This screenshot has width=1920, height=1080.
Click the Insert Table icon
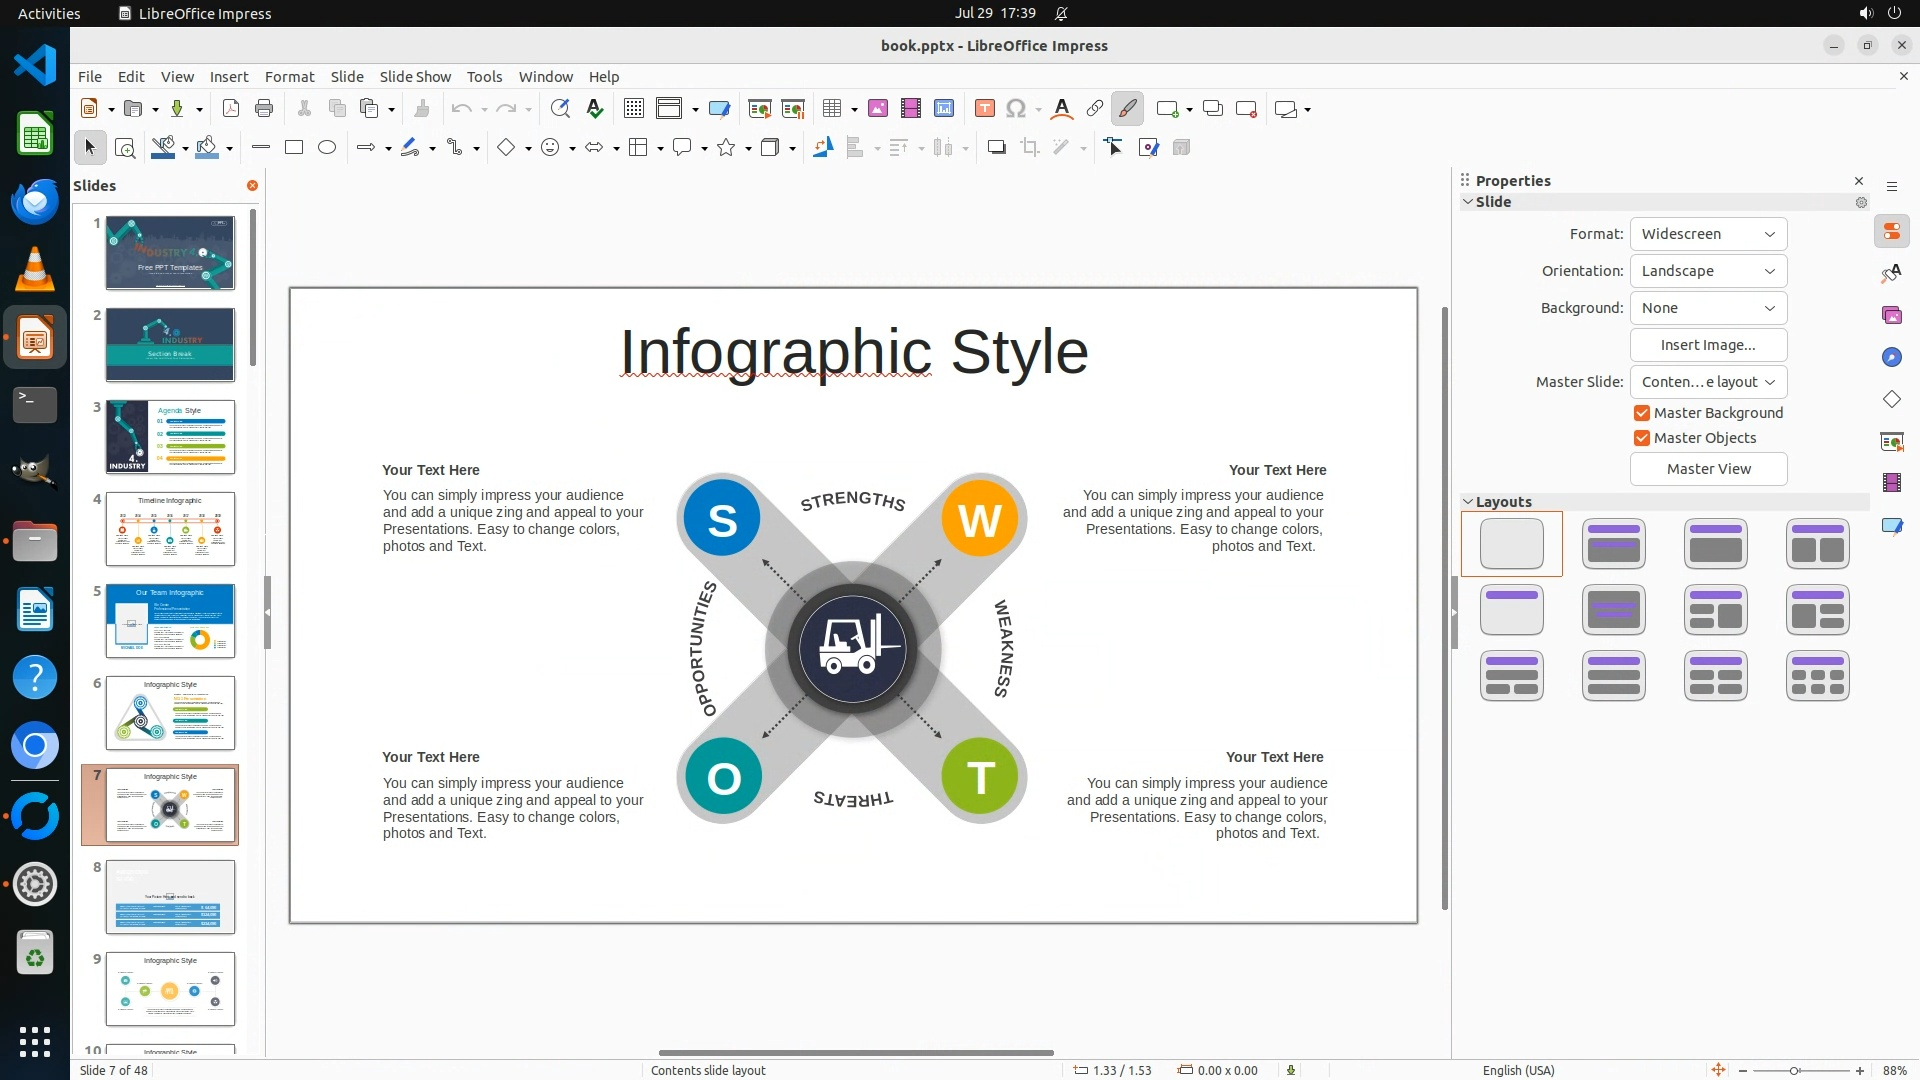(831, 109)
